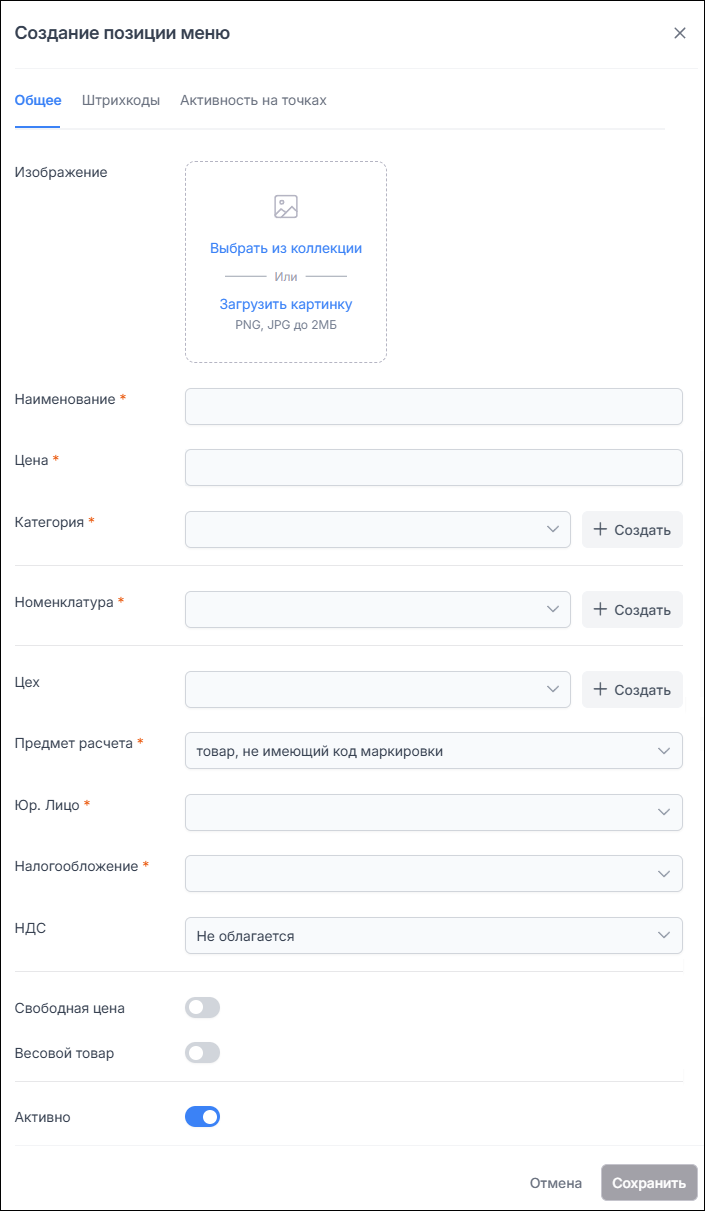This screenshot has height=1211, width=705.
Task: Click the plus icon next to Цех dropdown
Action: click(x=600, y=689)
